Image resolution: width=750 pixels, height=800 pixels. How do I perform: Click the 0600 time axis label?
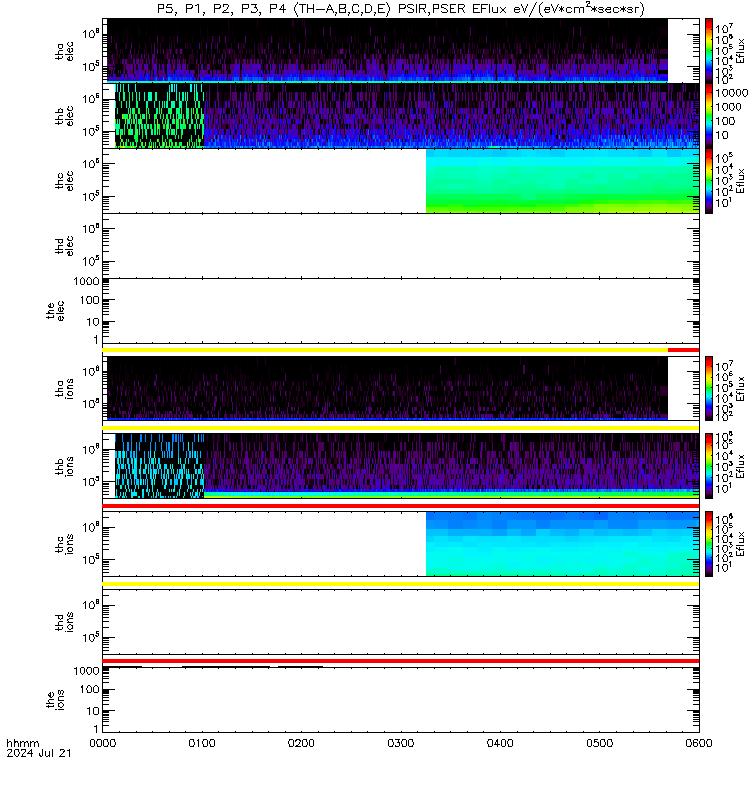click(699, 743)
